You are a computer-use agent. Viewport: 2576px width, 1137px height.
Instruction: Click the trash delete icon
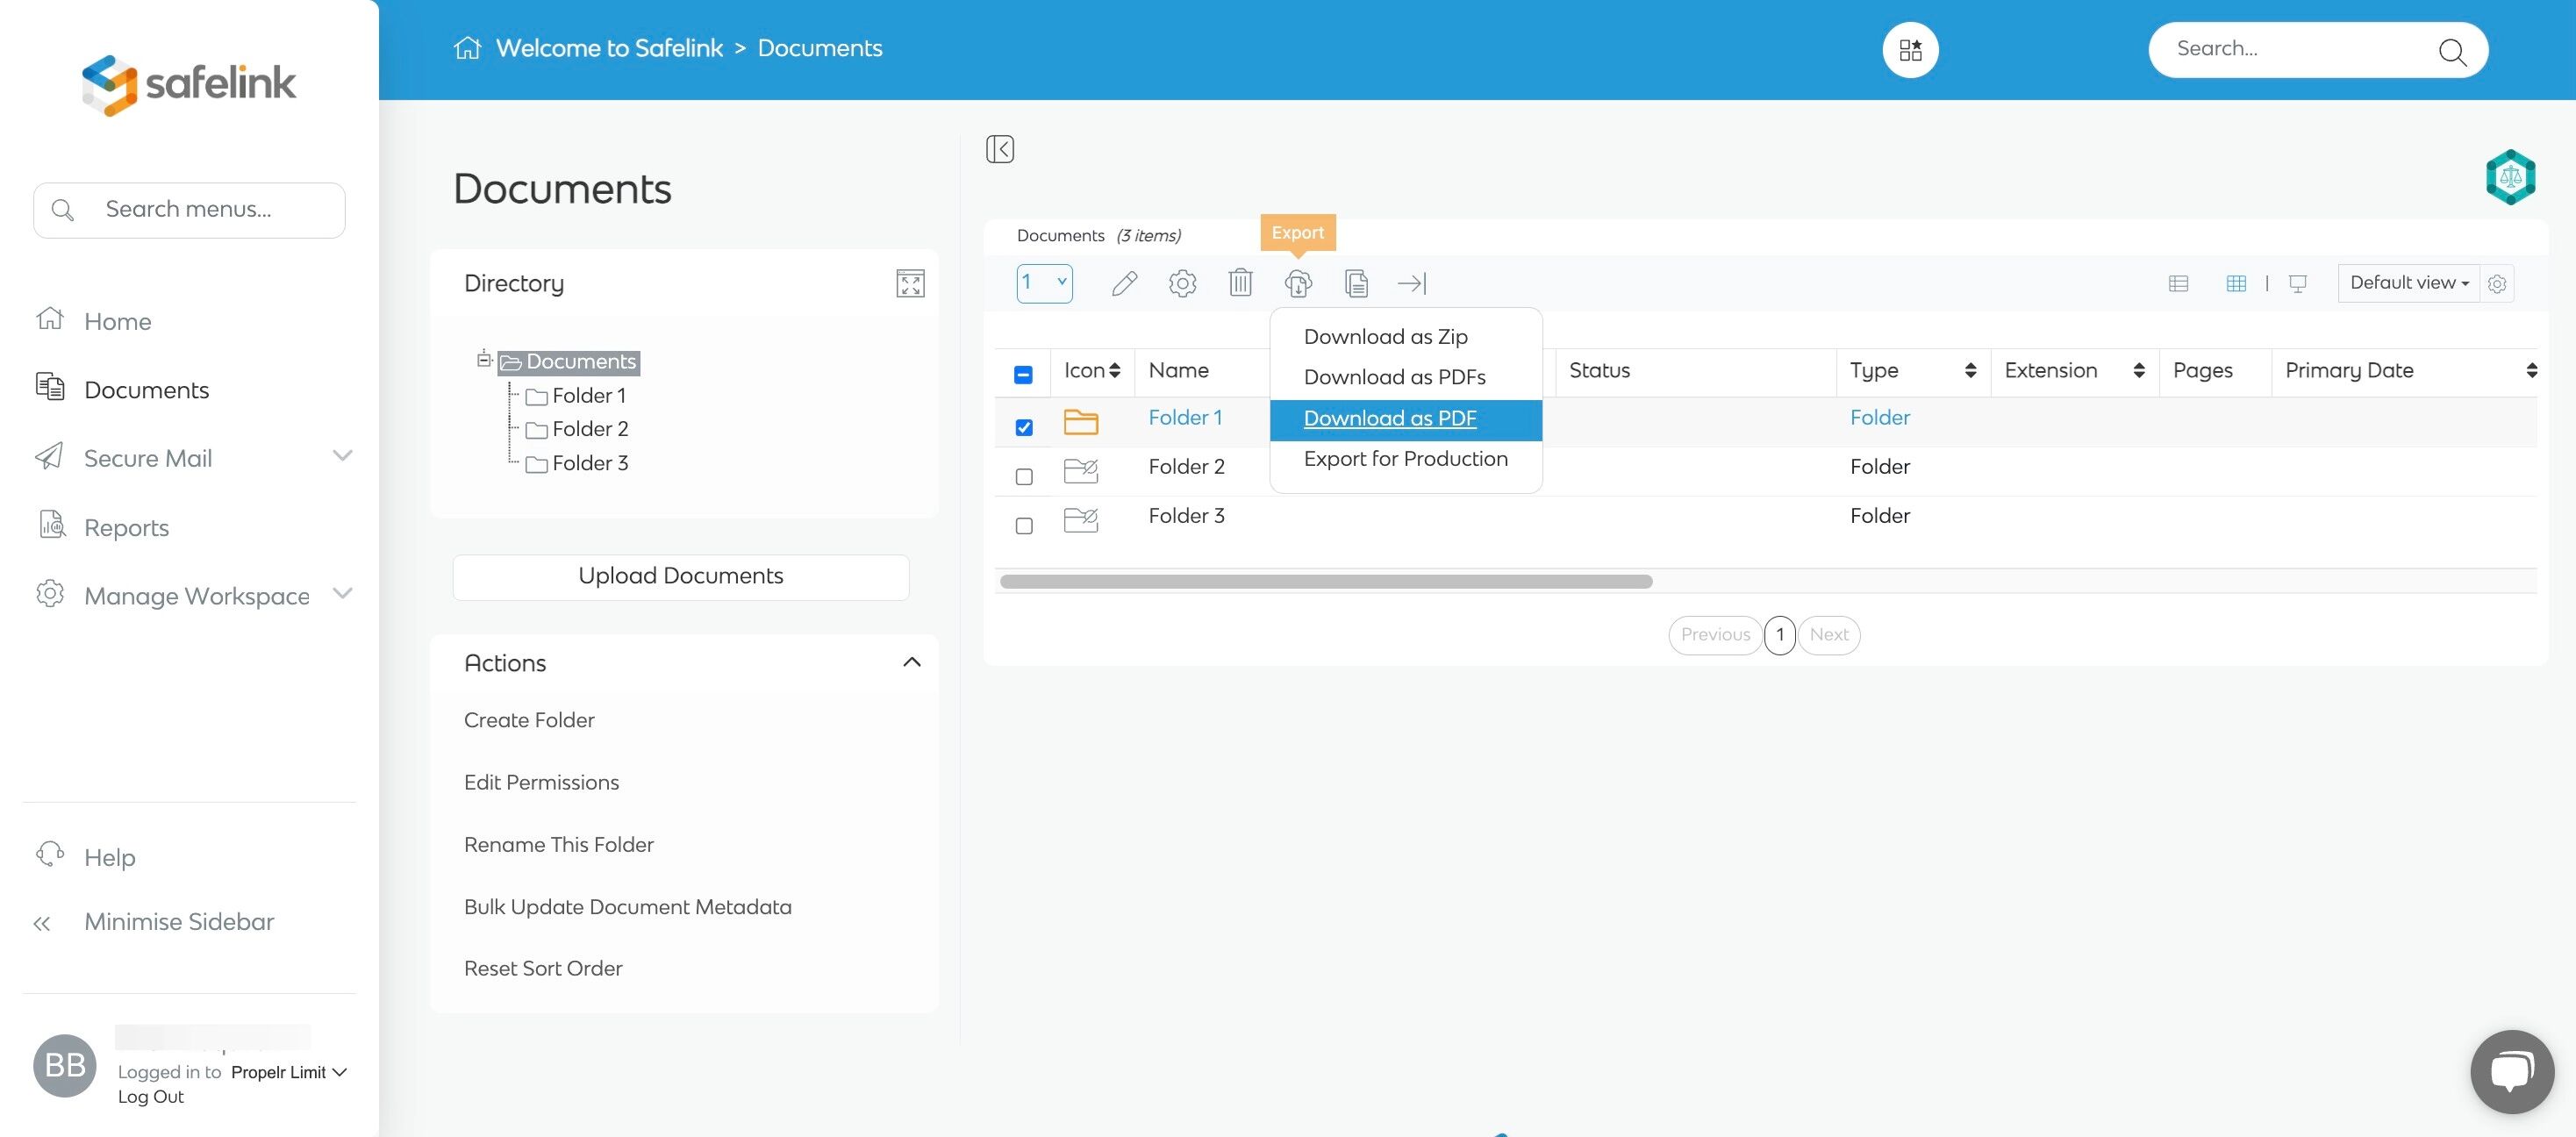click(x=1240, y=283)
